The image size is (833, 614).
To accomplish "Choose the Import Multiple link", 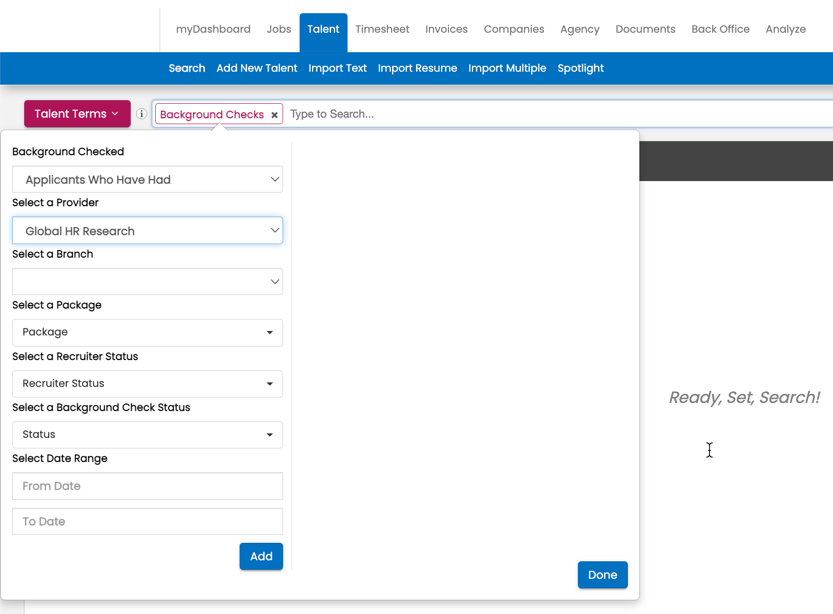I will [507, 68].
